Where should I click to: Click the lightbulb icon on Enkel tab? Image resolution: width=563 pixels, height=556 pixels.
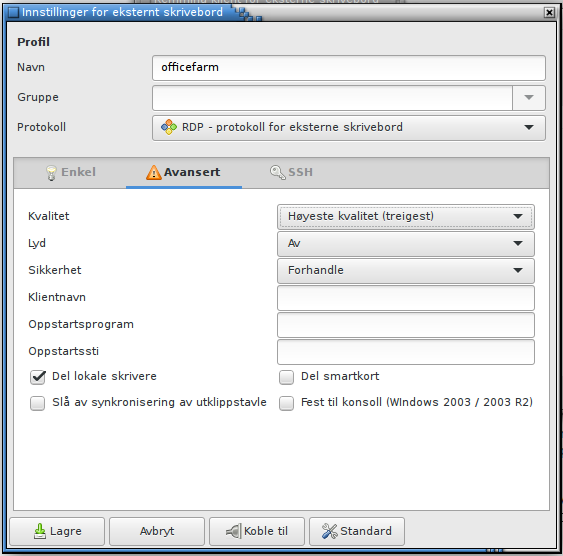[51, 173]
